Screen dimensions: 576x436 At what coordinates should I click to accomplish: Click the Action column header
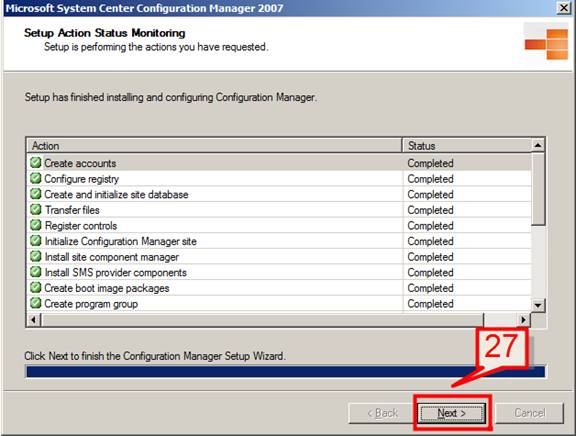click(x=215, y=146)
